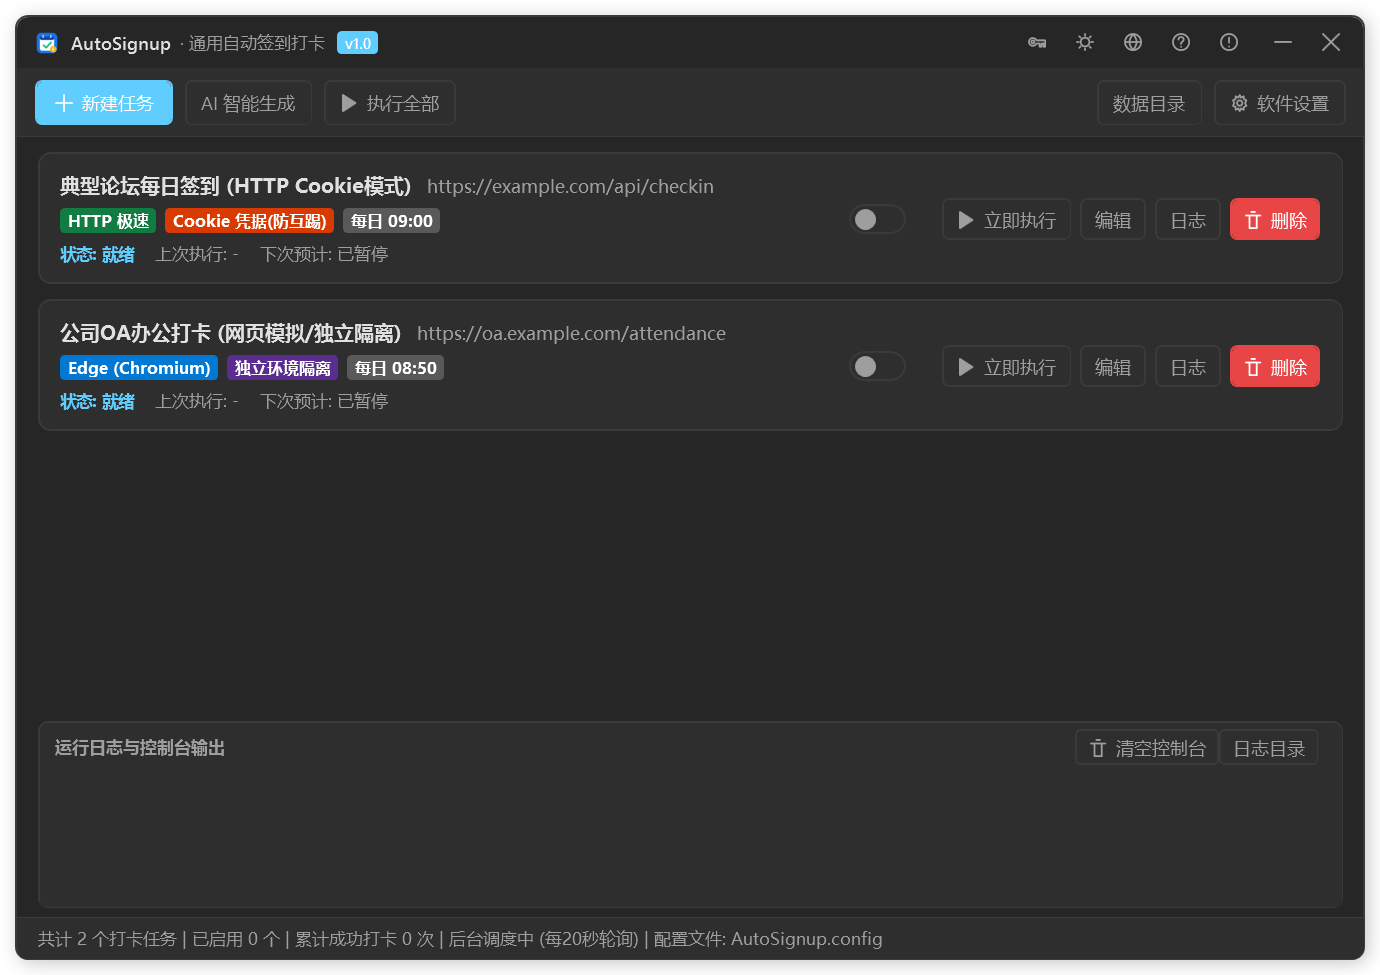Click the 每日 08:50 schedule tag
This screenshot has height=975, width=1380.
[x=395, y=368]
